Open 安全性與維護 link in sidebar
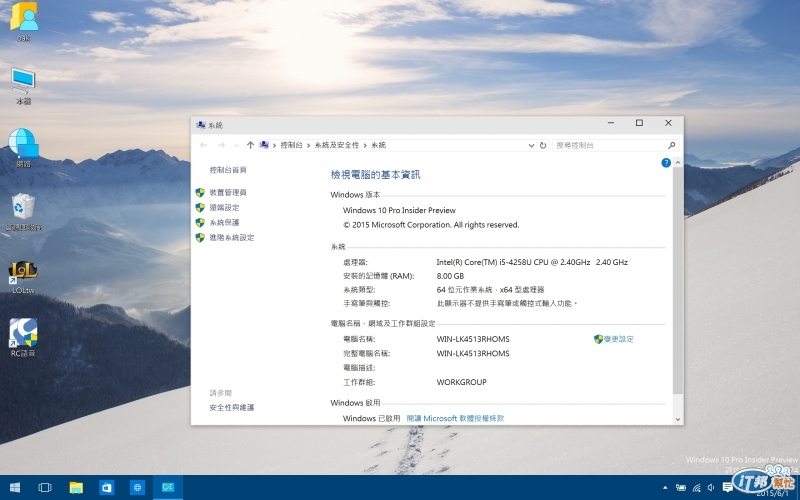The width and height of the screenshot is (800, 500). pyautogui.click(x=232, y=408)
